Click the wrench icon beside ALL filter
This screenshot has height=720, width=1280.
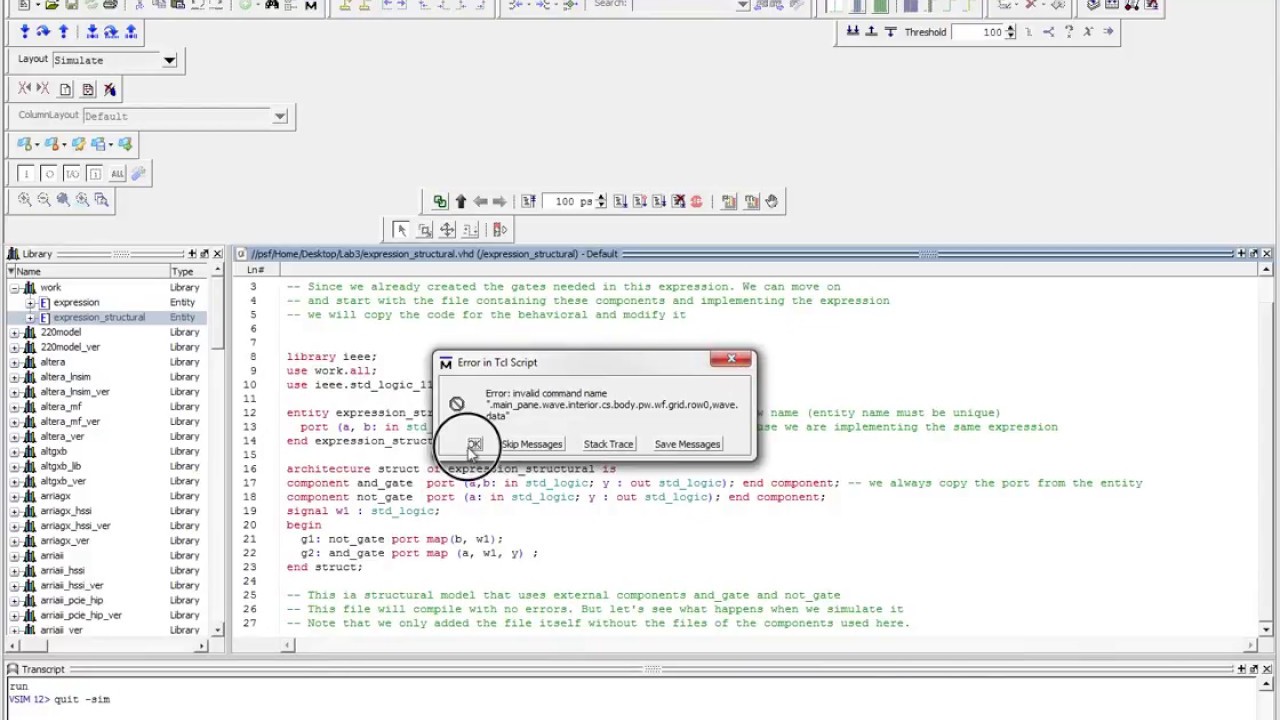[138, 173]
